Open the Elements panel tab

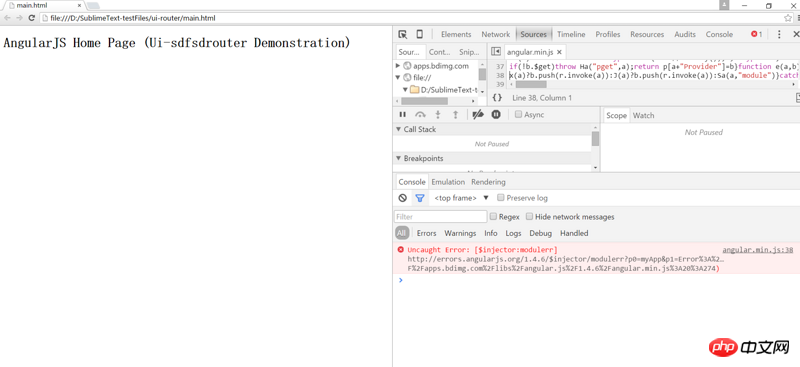click(x=456, y=34)
